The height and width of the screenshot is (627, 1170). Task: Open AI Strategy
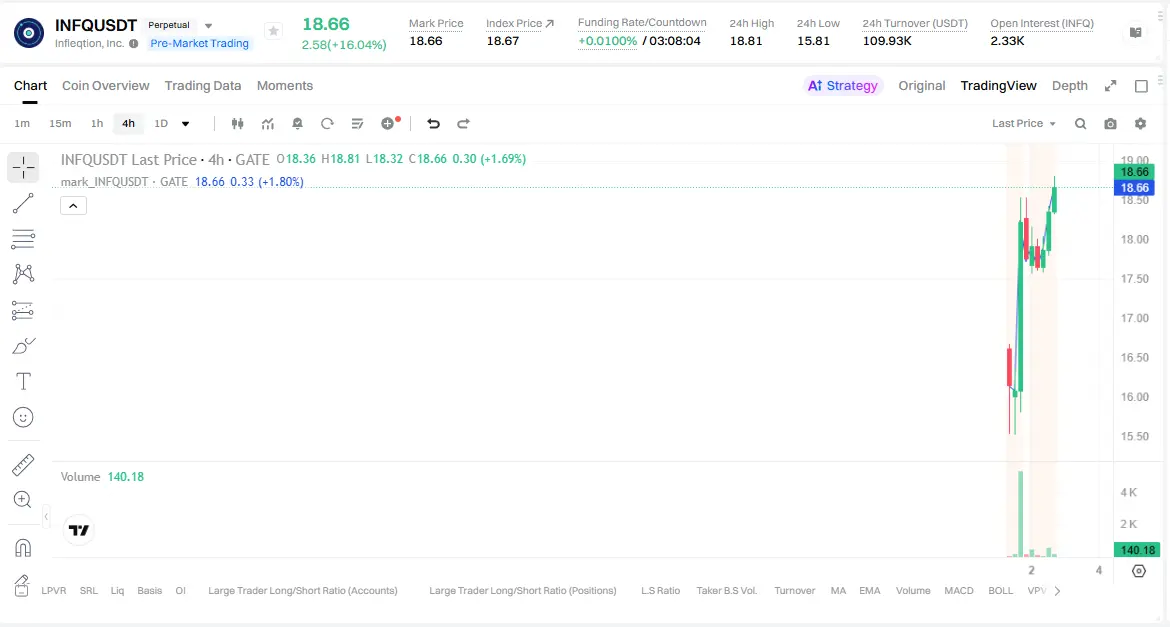pyautogui.click(x=842, y=86)
